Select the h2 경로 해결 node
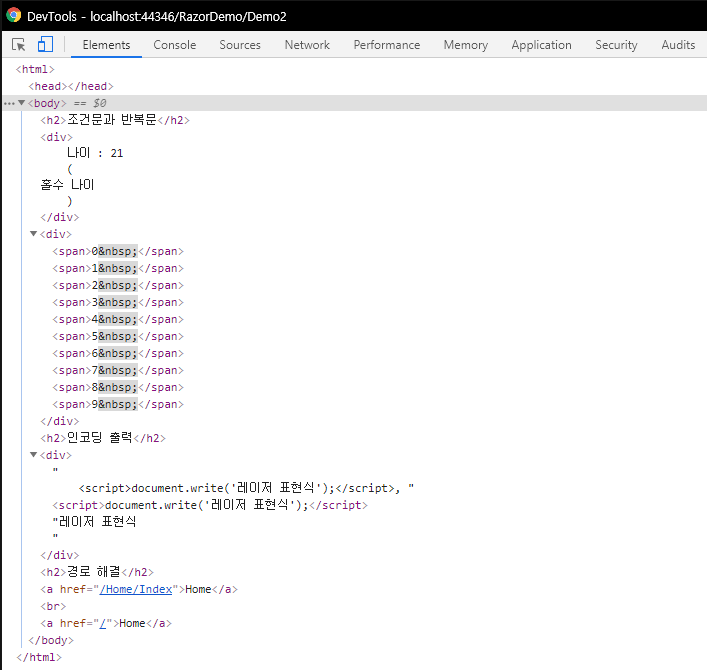The image size is (707, 670). 97,572
